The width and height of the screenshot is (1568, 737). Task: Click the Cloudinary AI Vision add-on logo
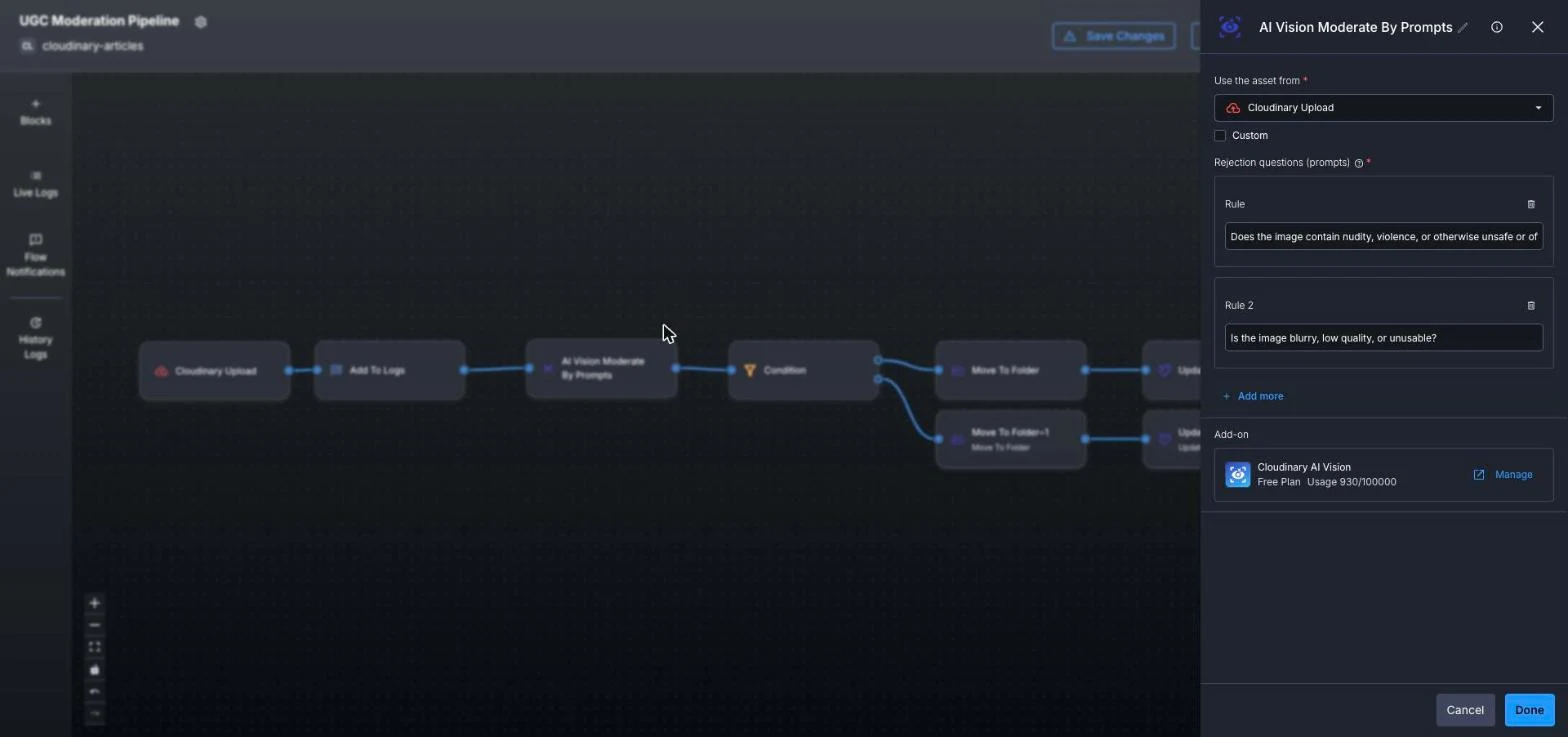pos(1238,475)
